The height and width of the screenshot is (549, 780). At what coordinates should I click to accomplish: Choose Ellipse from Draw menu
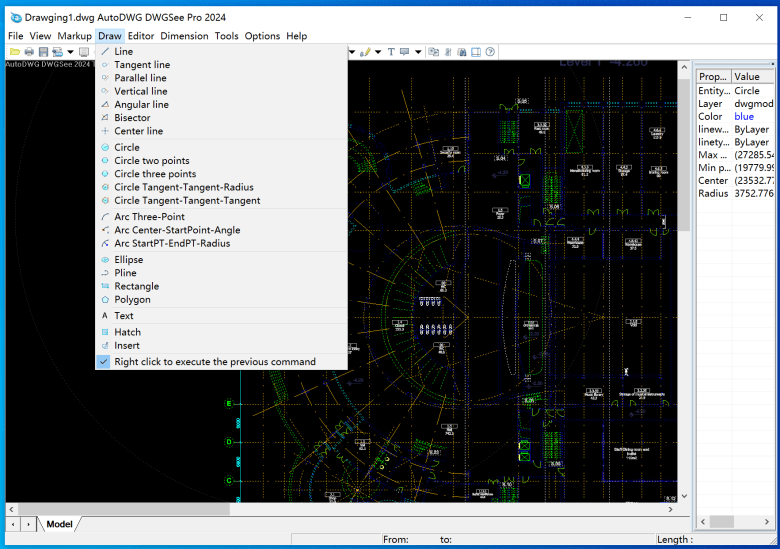click(x=221, y=260)
